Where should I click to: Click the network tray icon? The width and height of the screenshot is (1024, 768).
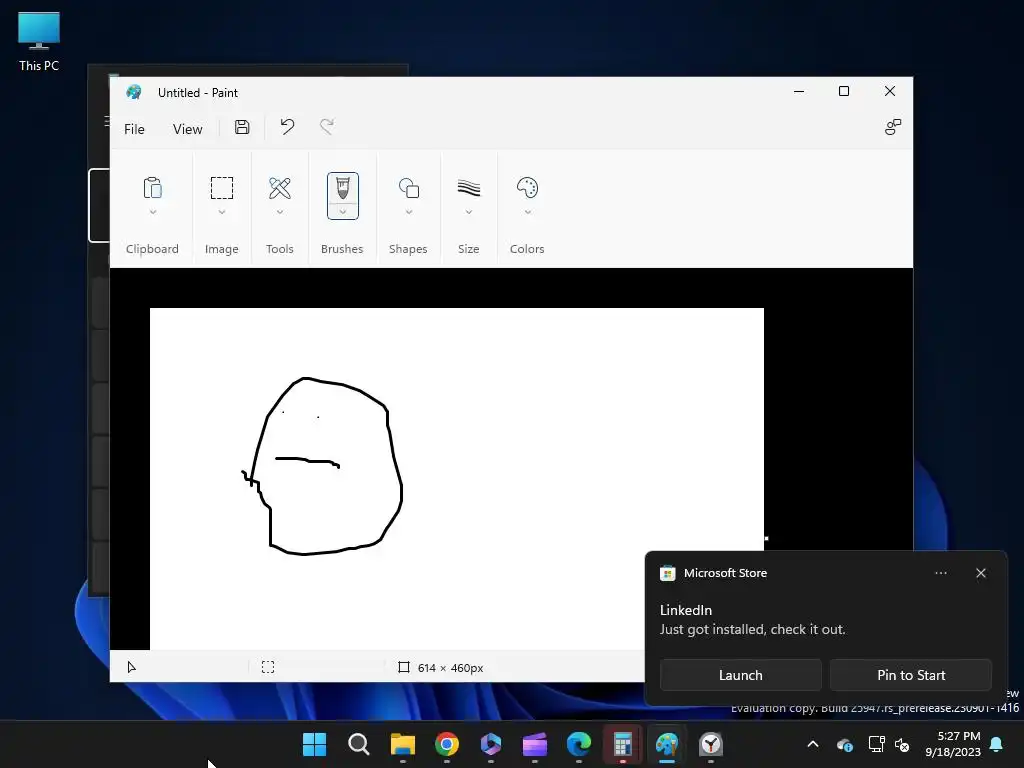[x=876, y=744]
